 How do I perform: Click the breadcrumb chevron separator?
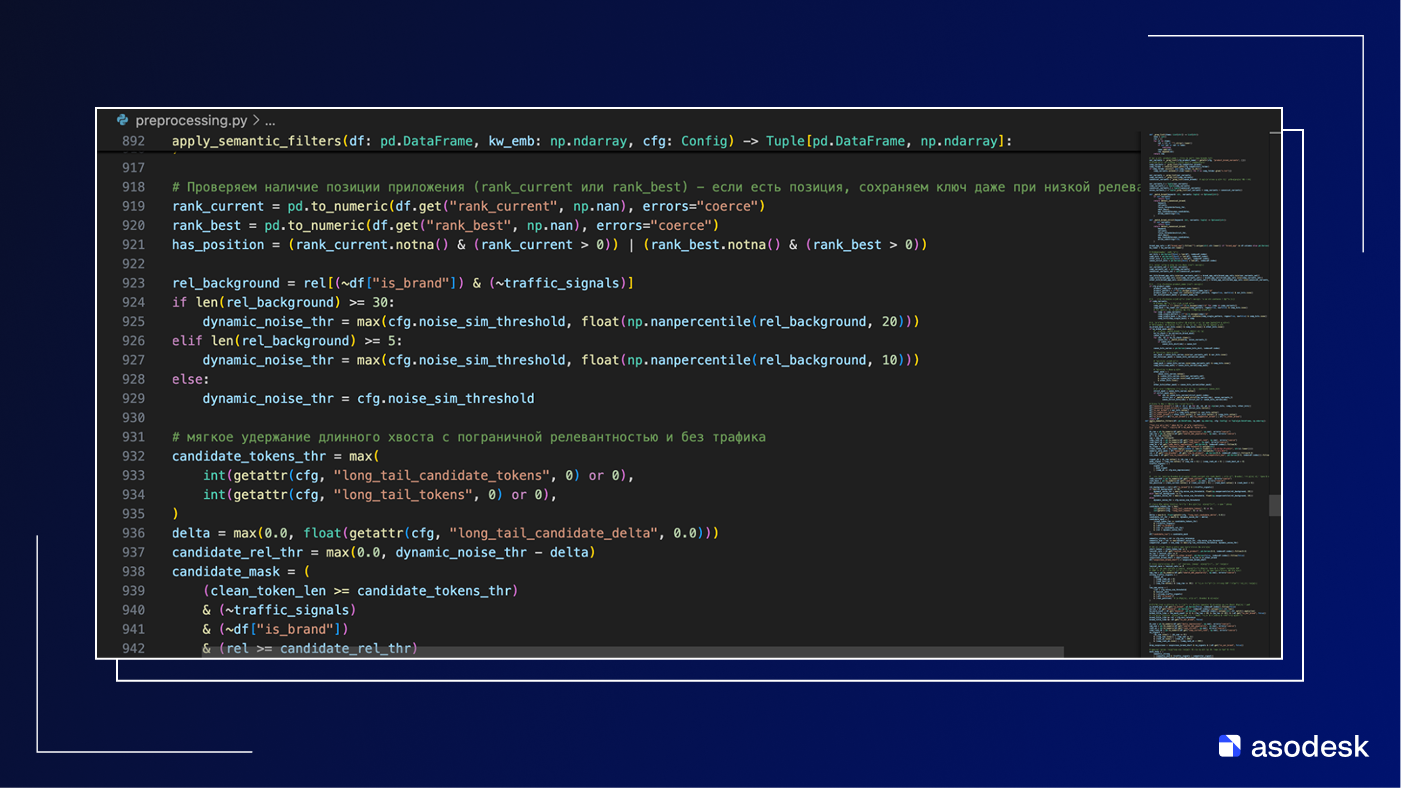coord(256,120)
